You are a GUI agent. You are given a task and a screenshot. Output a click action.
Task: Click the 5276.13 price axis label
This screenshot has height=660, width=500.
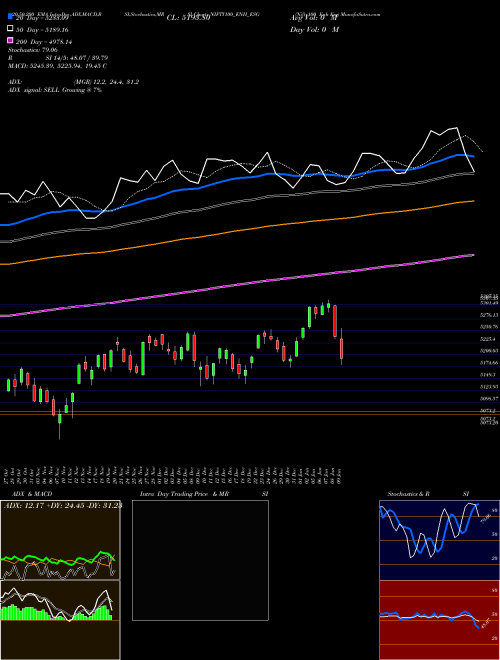[489, 315]
